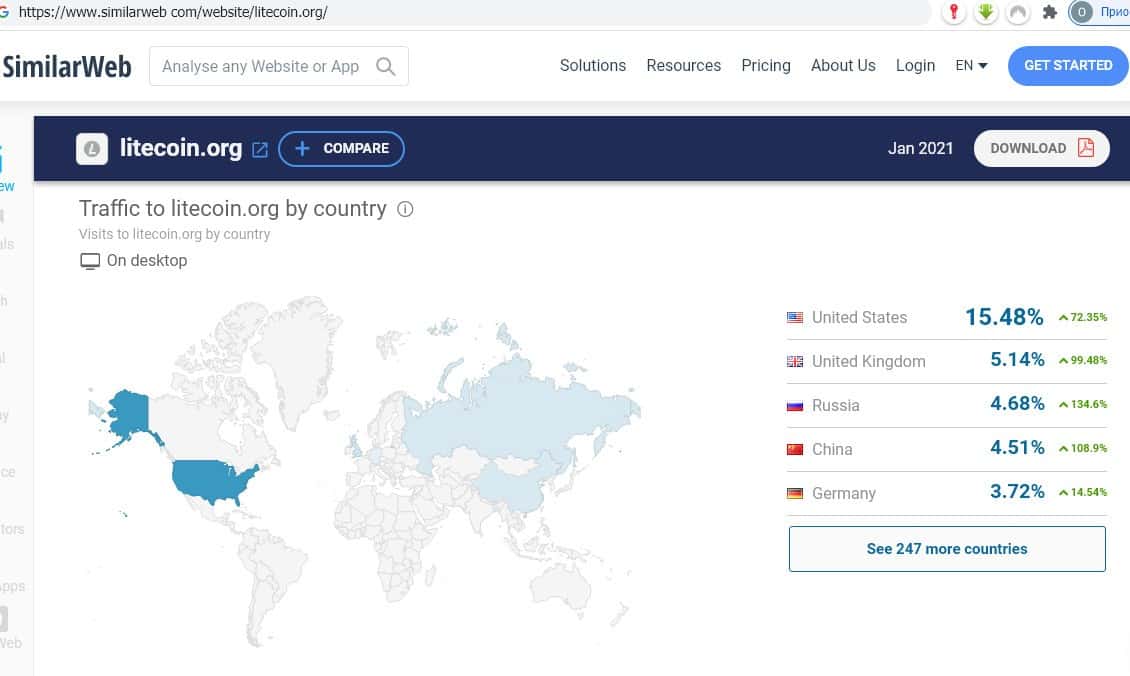Click the green download arrow extension icon
Viewport: 1130px width, 676px height.
pyautogui.click(x=986, y=12)
